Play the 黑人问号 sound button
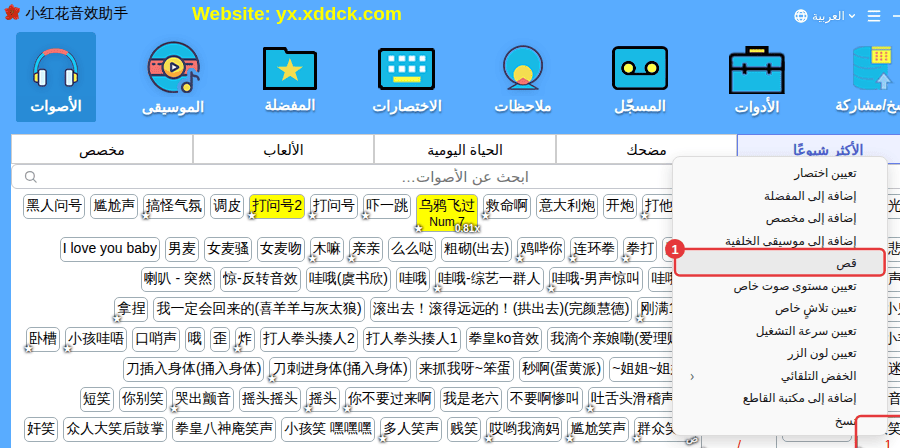 pos(54,206)
